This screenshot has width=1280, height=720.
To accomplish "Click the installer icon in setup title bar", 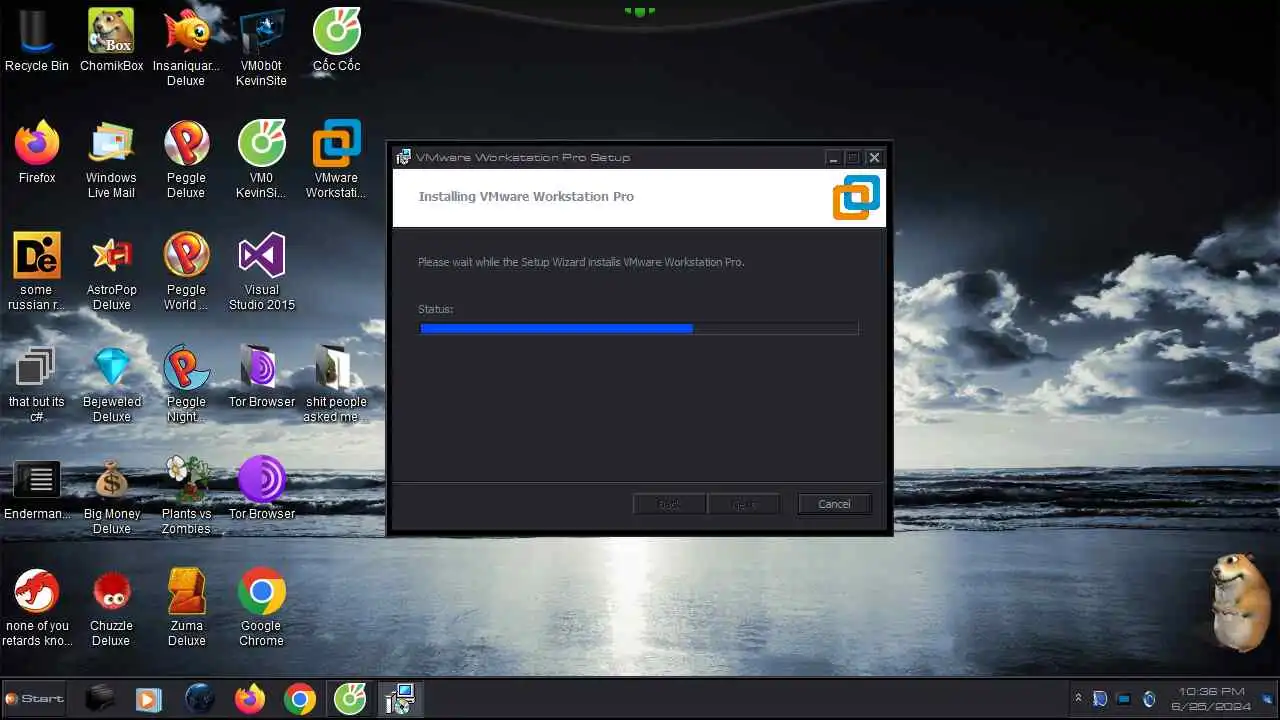I will (x=403, y=157).
